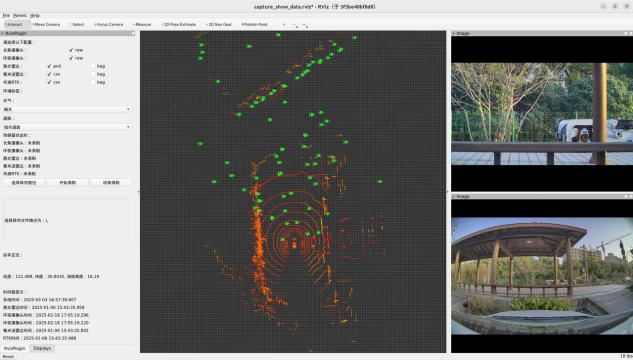Image resolution: width=633 pixels, height=360 pixels.
Task: Select the 2D Pose Estimate tool
Action: pyautogui.click(x=179, y=25)
